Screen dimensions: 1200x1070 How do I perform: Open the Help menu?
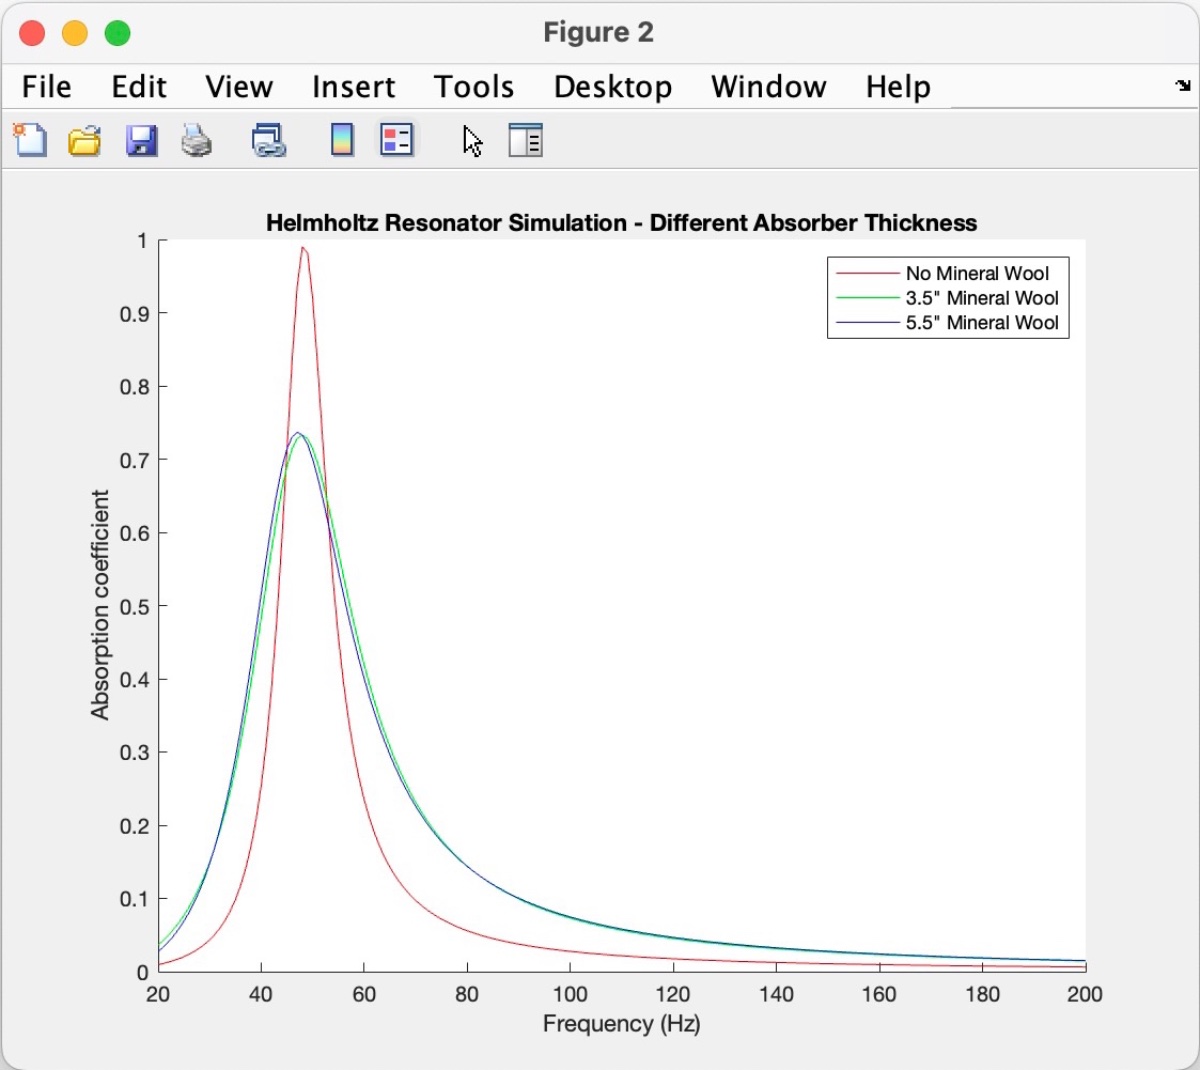pyautogui.click(x=897, y=87)
